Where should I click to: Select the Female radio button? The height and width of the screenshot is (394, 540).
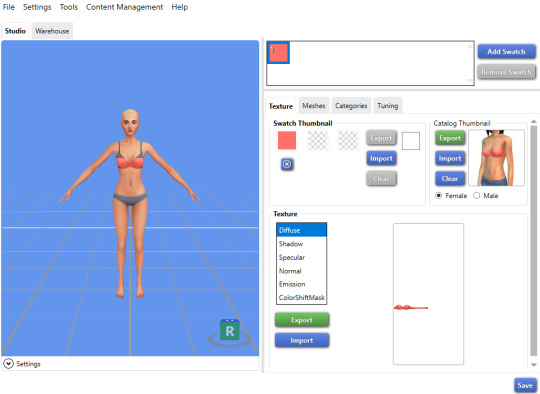438,196
